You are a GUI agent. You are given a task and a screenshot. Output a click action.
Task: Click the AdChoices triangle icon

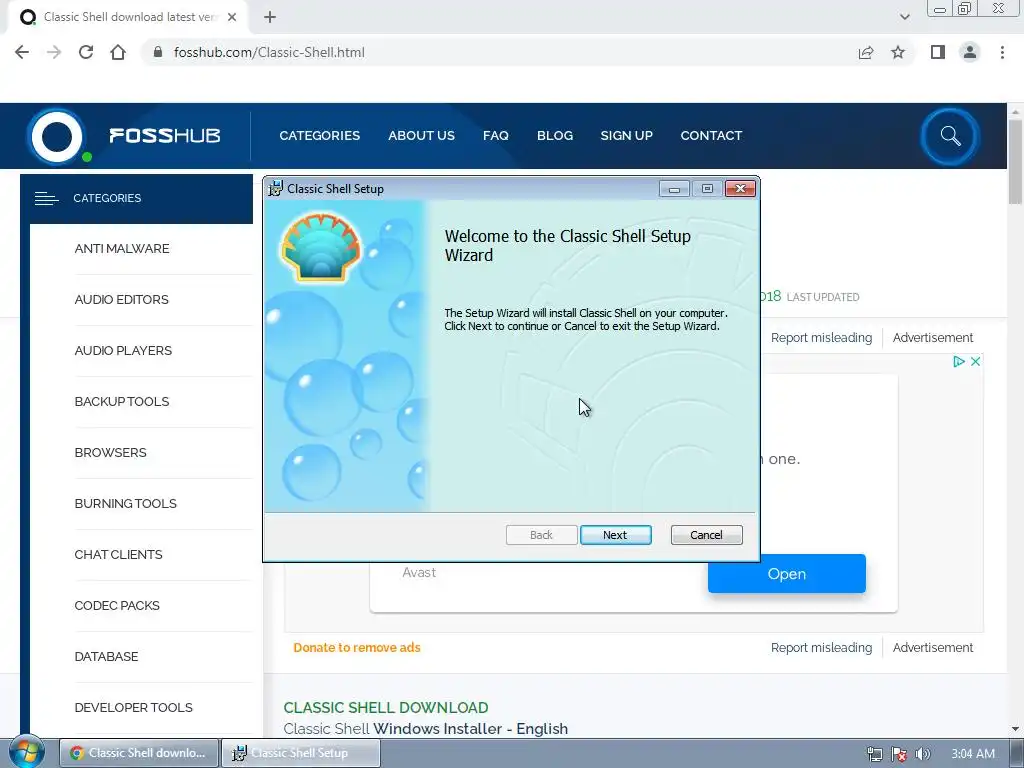pyautogui.click(x=959, y=361)
